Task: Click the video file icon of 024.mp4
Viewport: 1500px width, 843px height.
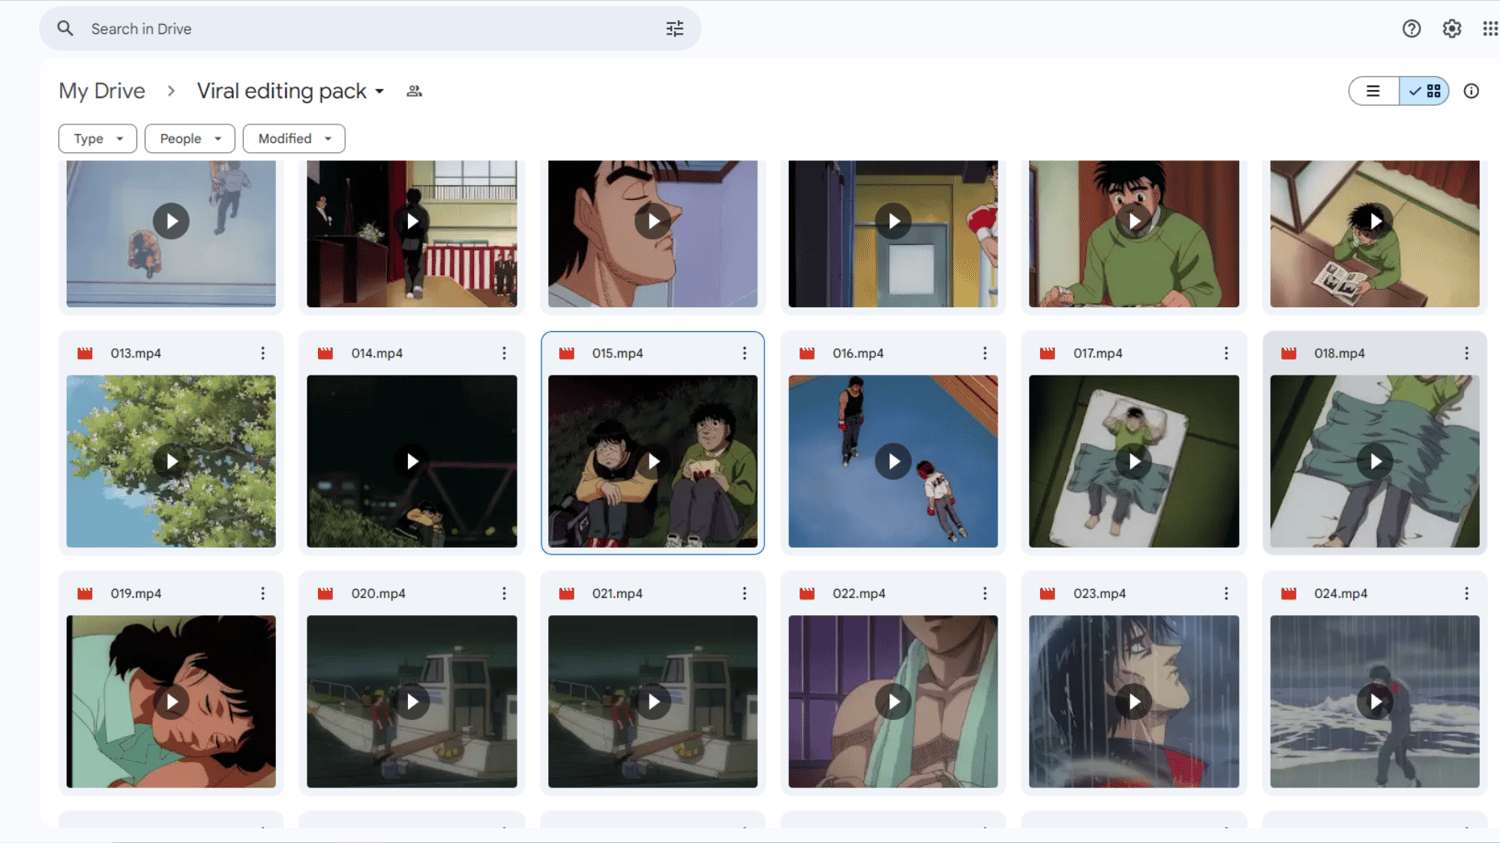Action: [x=1289, y=594]
